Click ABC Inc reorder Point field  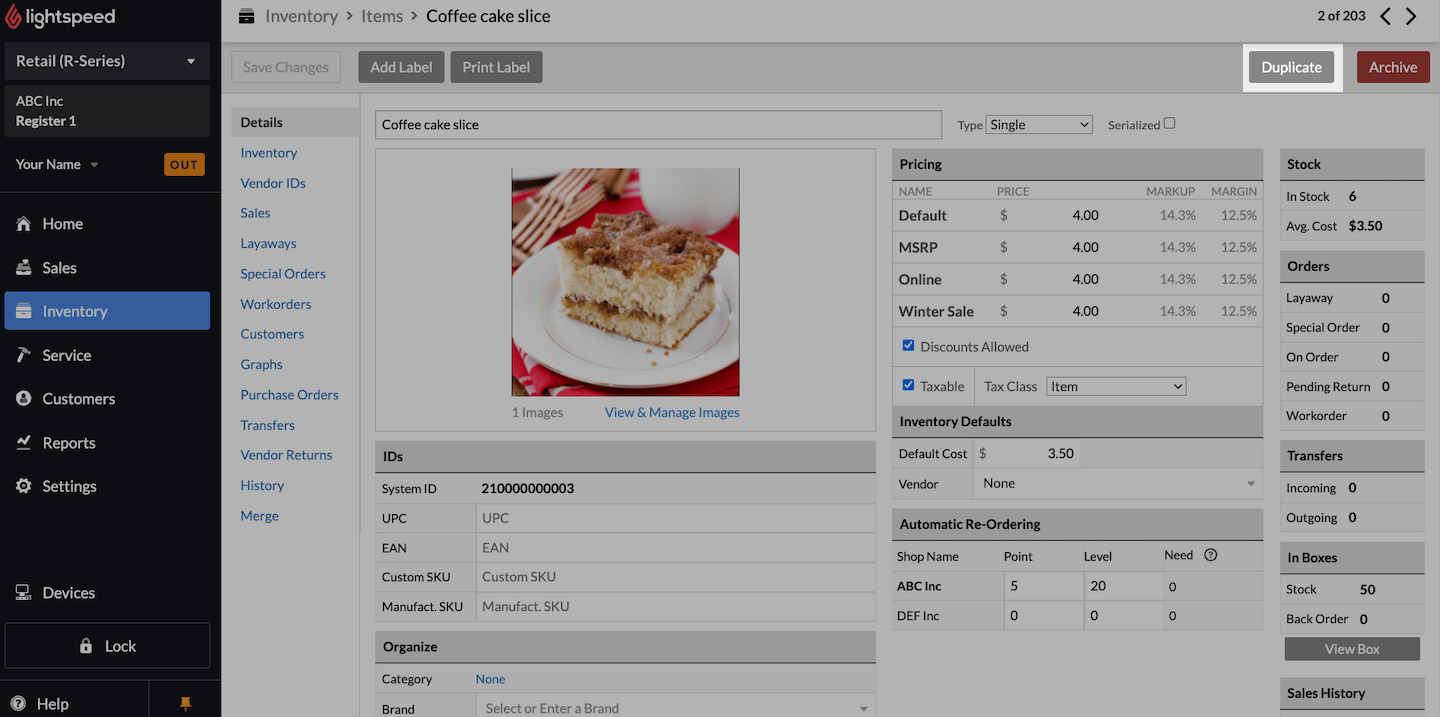[1042, 586]
